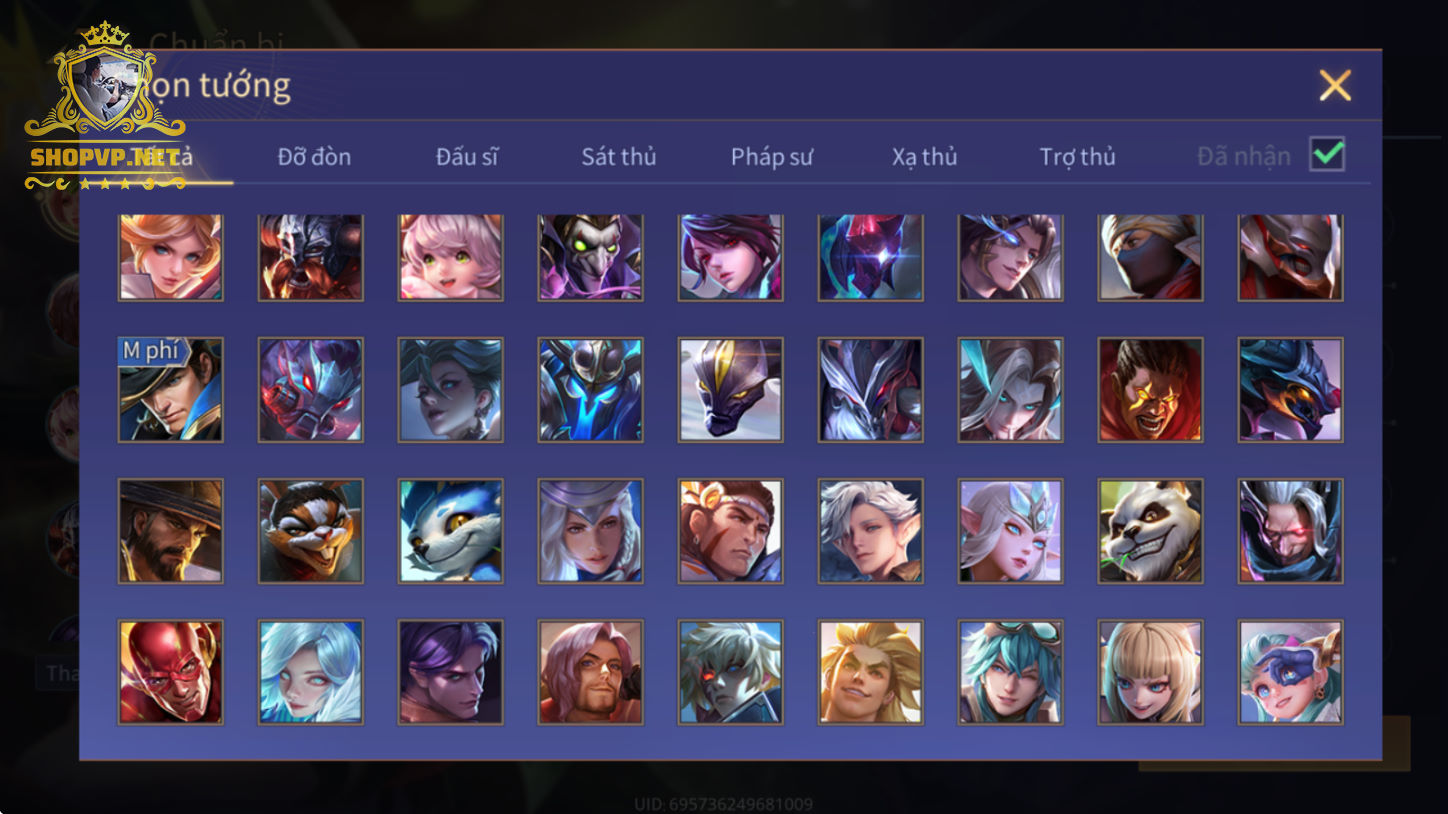Image resolution: width=1448 pixels, height=814 pixels.
Task: Select the blonde bob-haired girl hero
Action: point(1151,672)
